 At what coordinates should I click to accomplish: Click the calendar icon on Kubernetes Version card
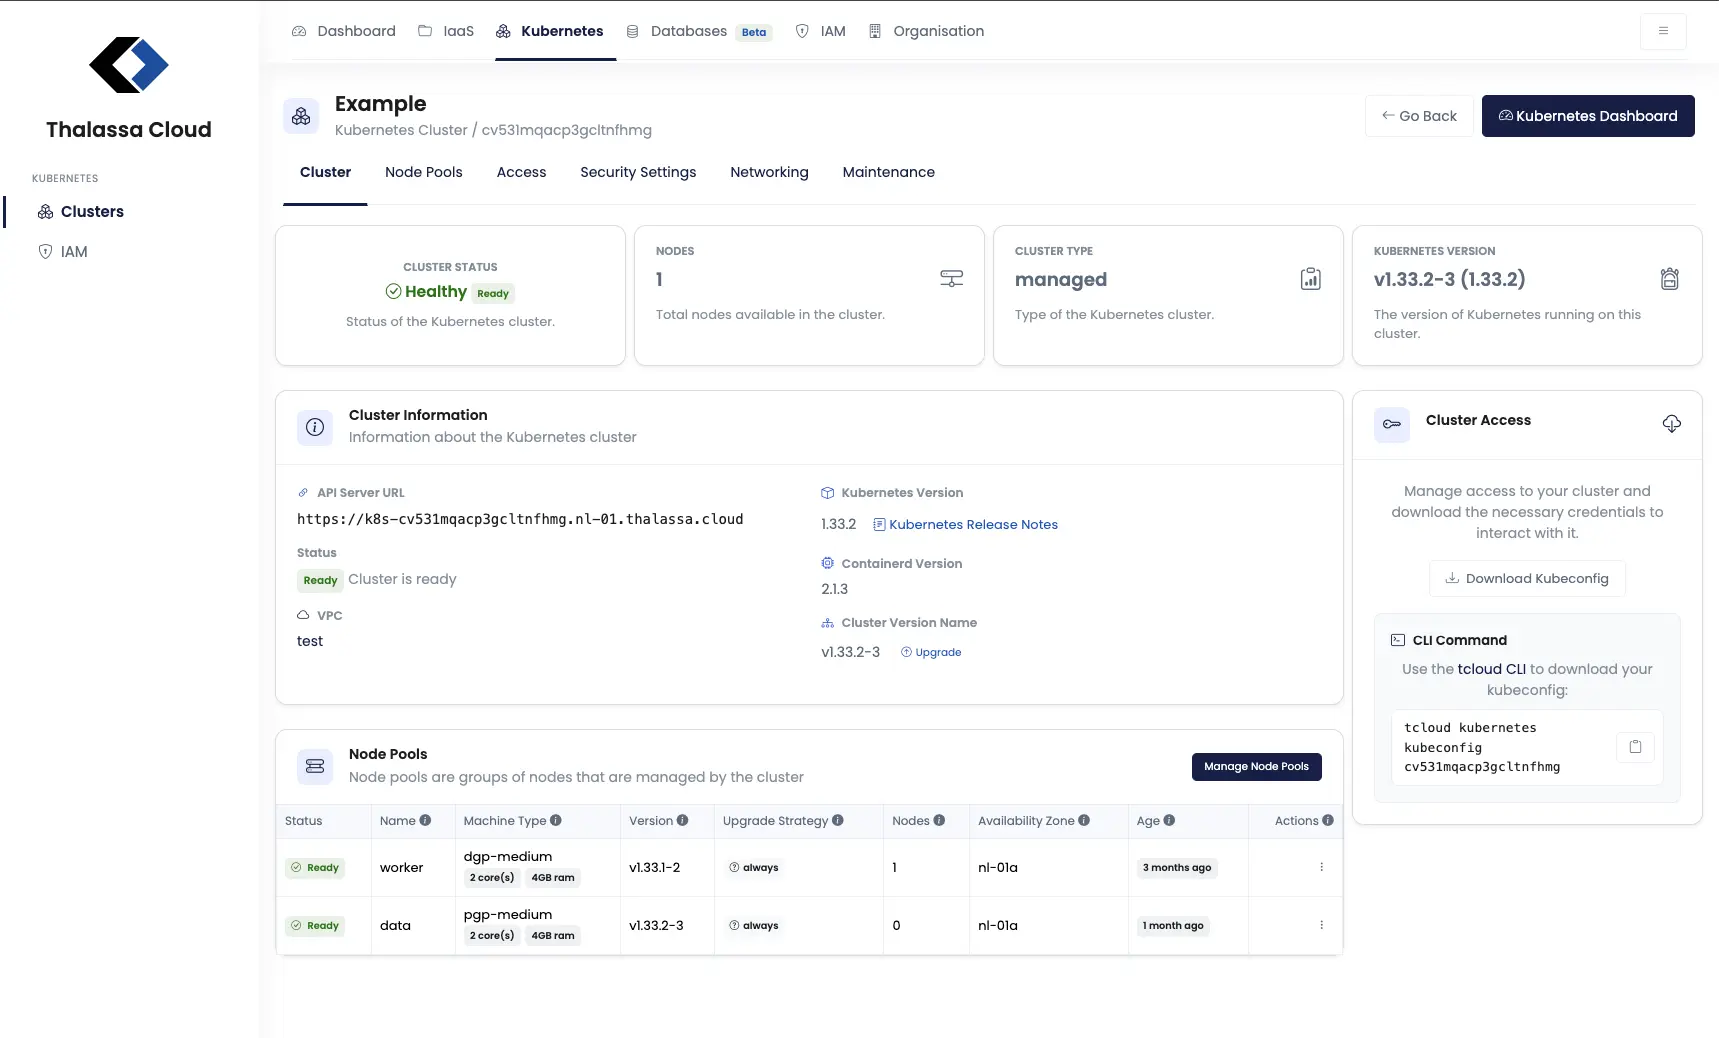[x=1669, y=278]
